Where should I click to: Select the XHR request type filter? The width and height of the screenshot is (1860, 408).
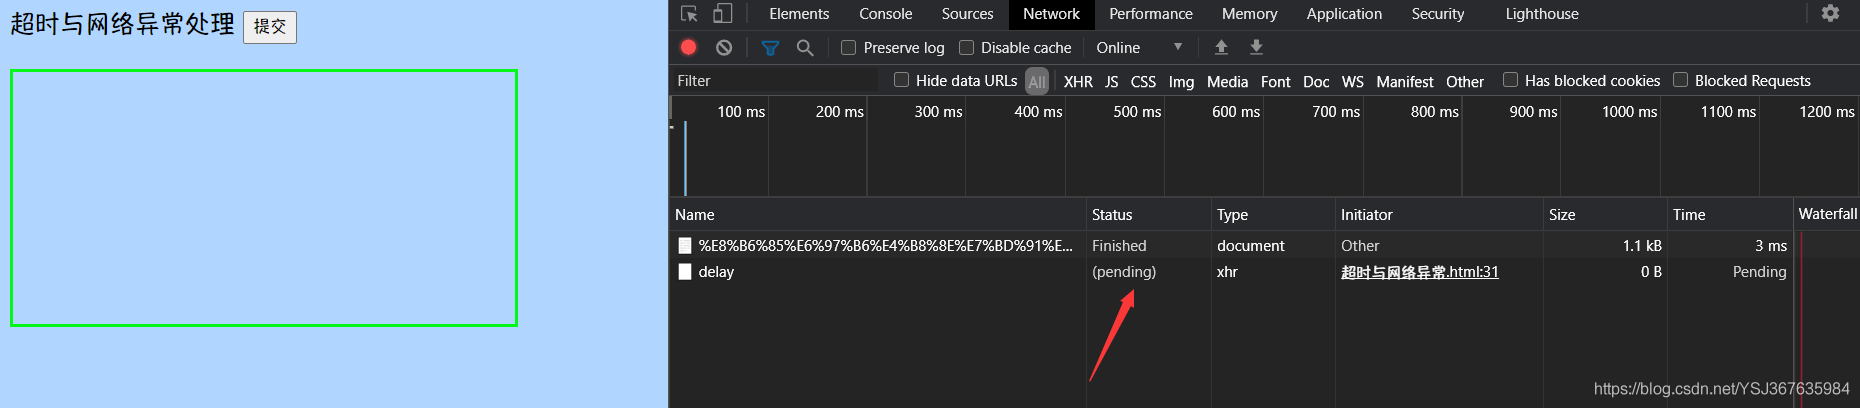pyautogui.click(x=1078, y=81)
